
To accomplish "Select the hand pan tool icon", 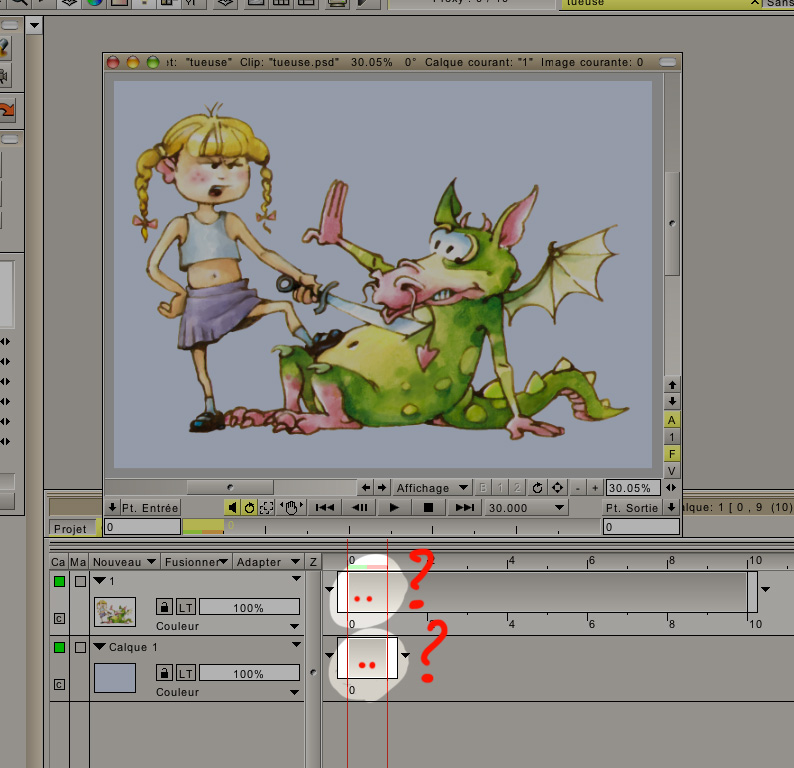I will (x=291, y=507).
